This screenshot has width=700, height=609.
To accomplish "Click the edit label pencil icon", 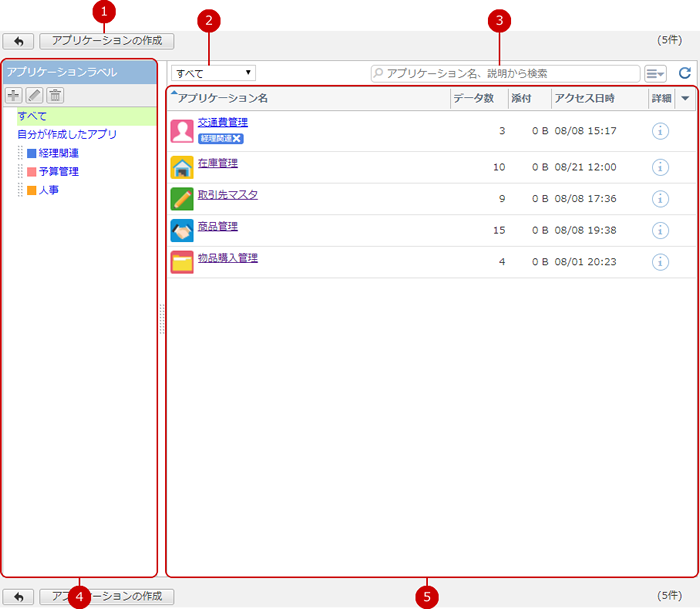I will tap(35, 95).
